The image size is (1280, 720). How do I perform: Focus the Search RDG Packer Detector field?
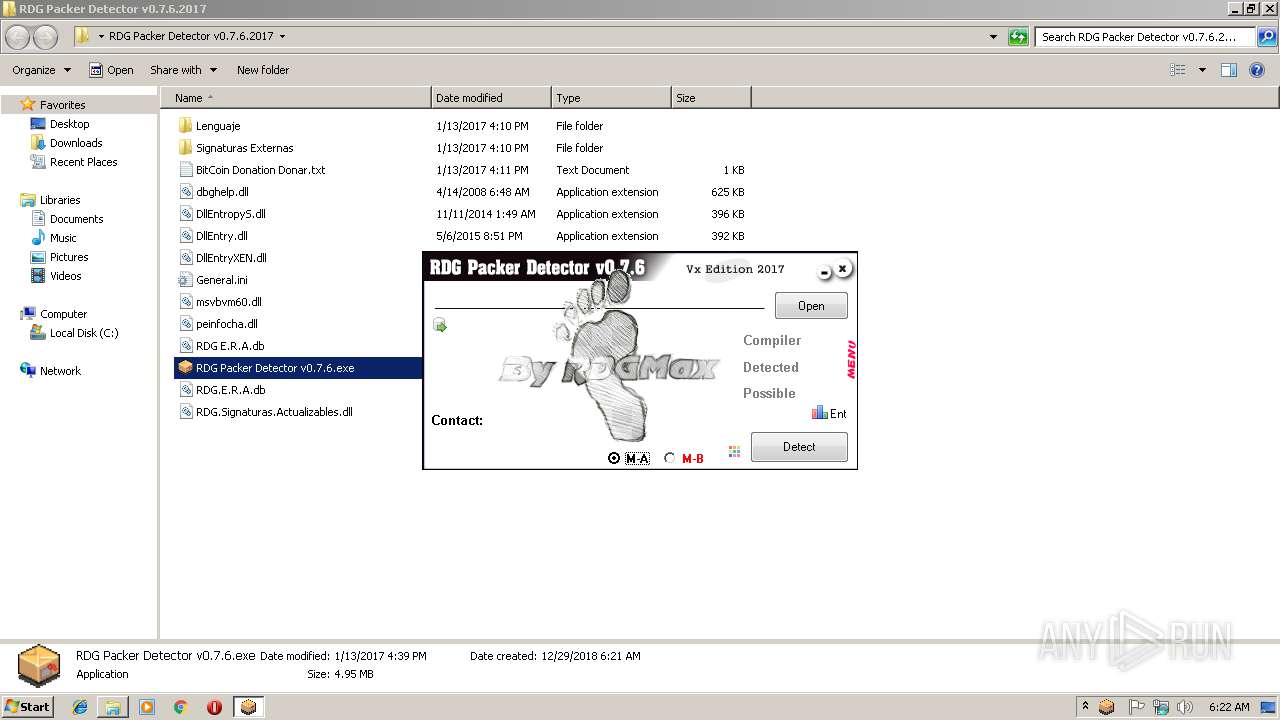pyautogui.click(x=1146, y=37)
